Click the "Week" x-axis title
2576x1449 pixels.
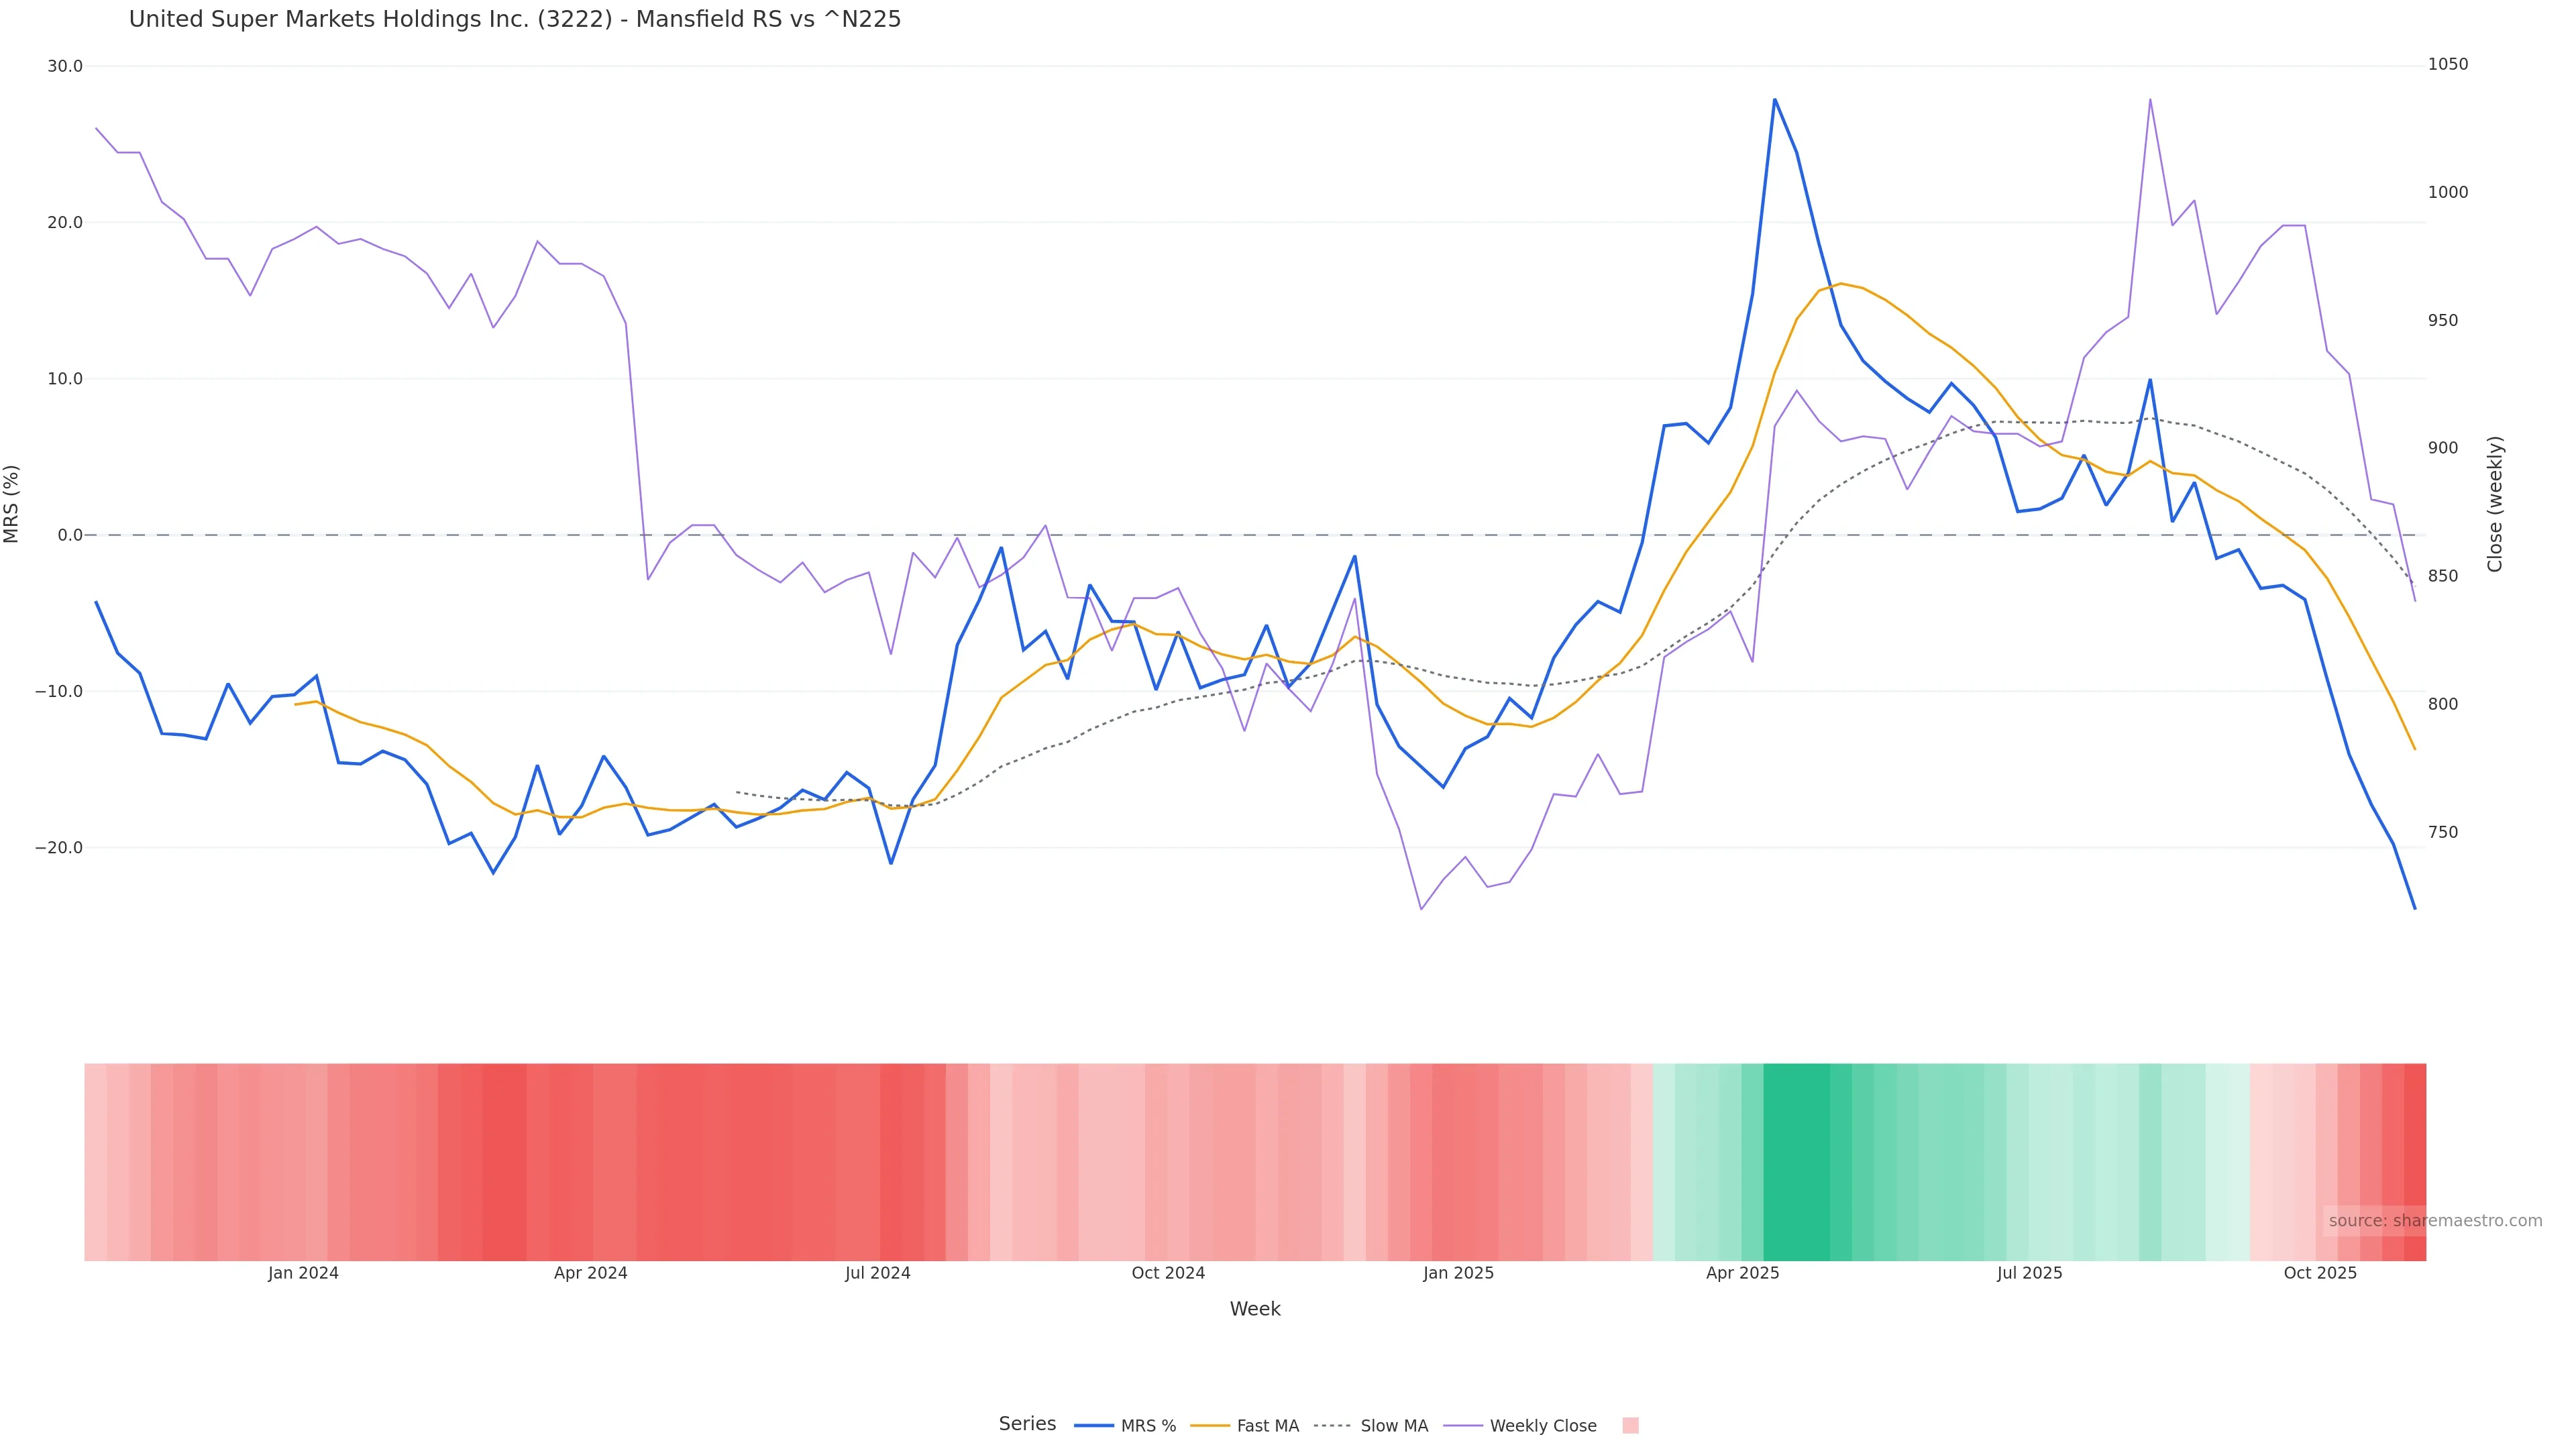[1255, 1309]
